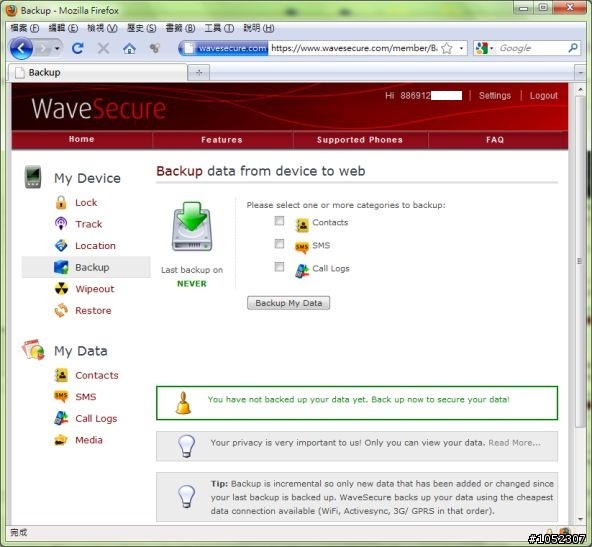Viewport: 592px width, 547px height.
Task: Click the Track antenna icon
Action: (x=61, y=223)
